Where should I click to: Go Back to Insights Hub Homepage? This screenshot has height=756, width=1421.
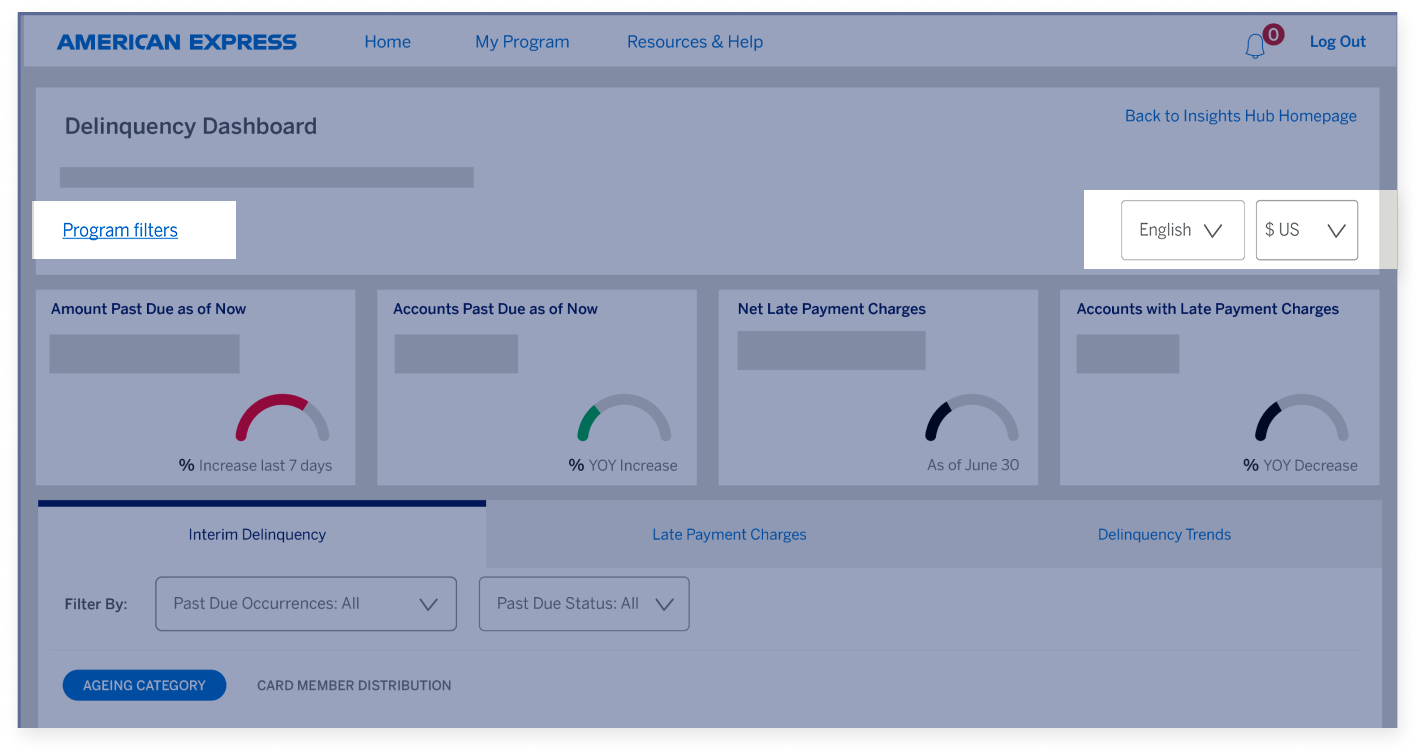coord(1240,115)
